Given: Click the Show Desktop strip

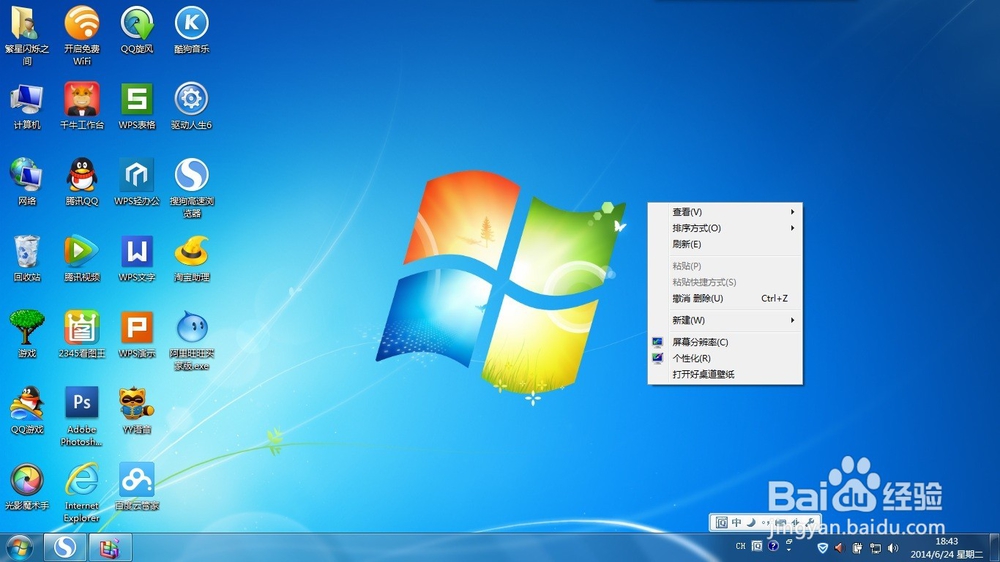Looking at the screenshot, I should click(x=994, y=548).
